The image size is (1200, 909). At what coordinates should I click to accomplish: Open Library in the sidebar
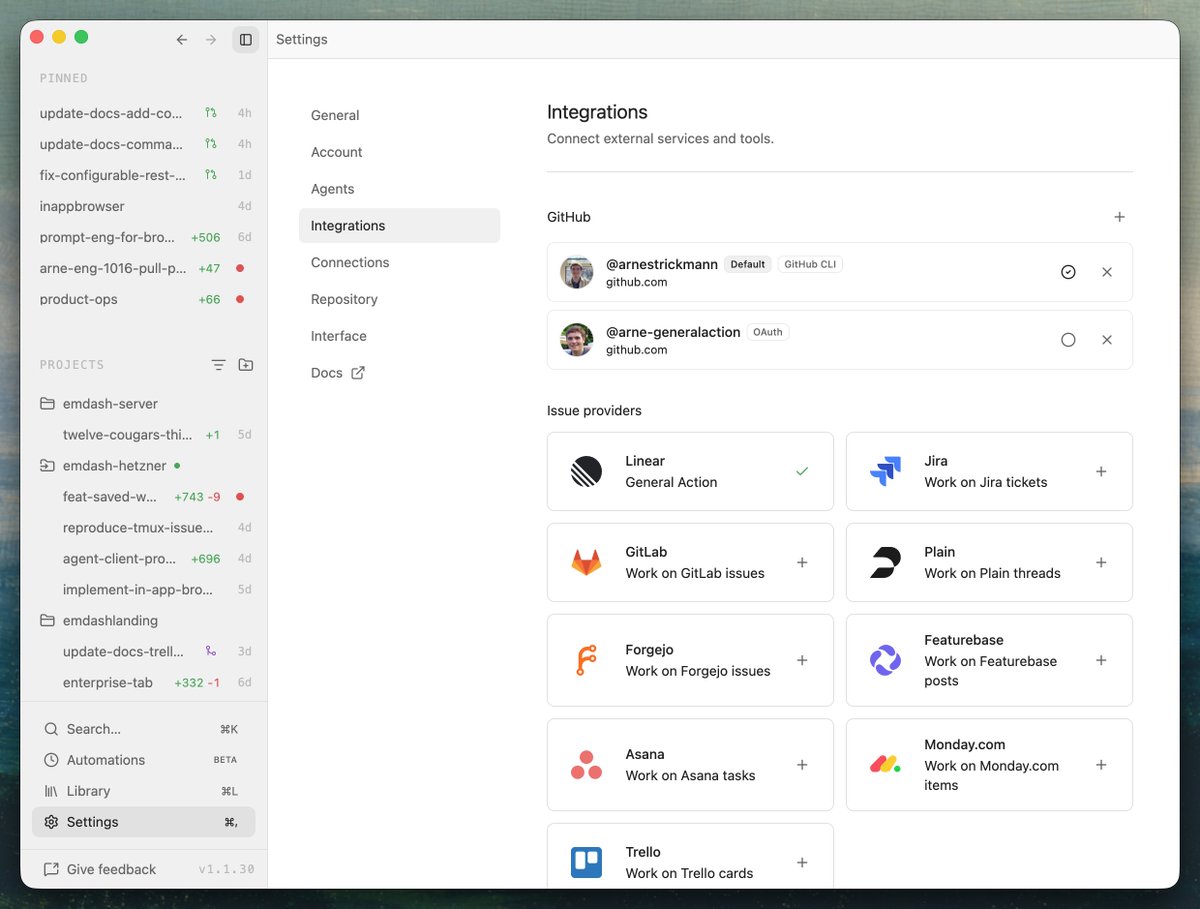click(x=144, y=791)
